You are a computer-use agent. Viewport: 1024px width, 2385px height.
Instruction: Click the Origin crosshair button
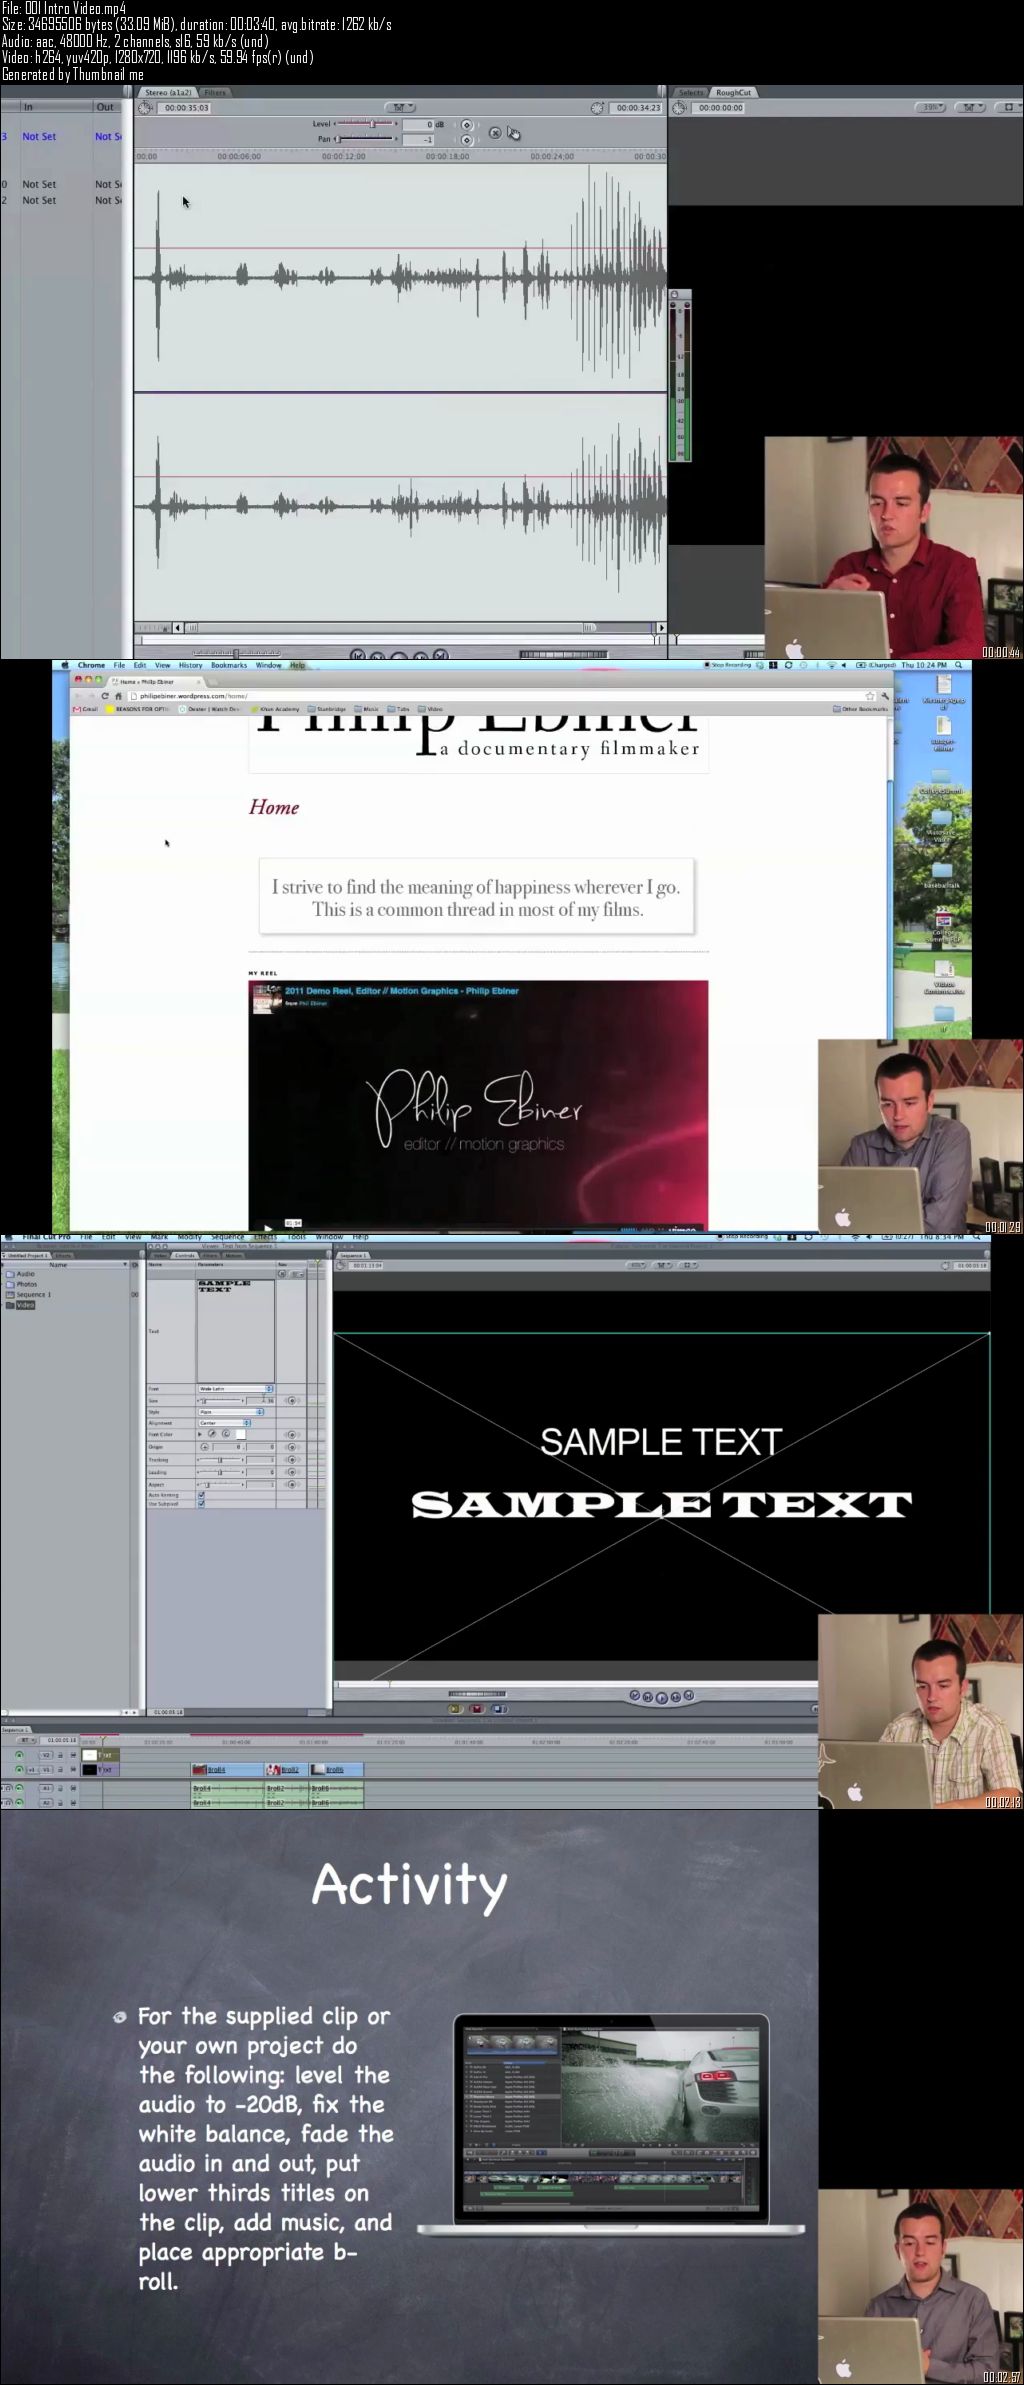point(205,1447)
